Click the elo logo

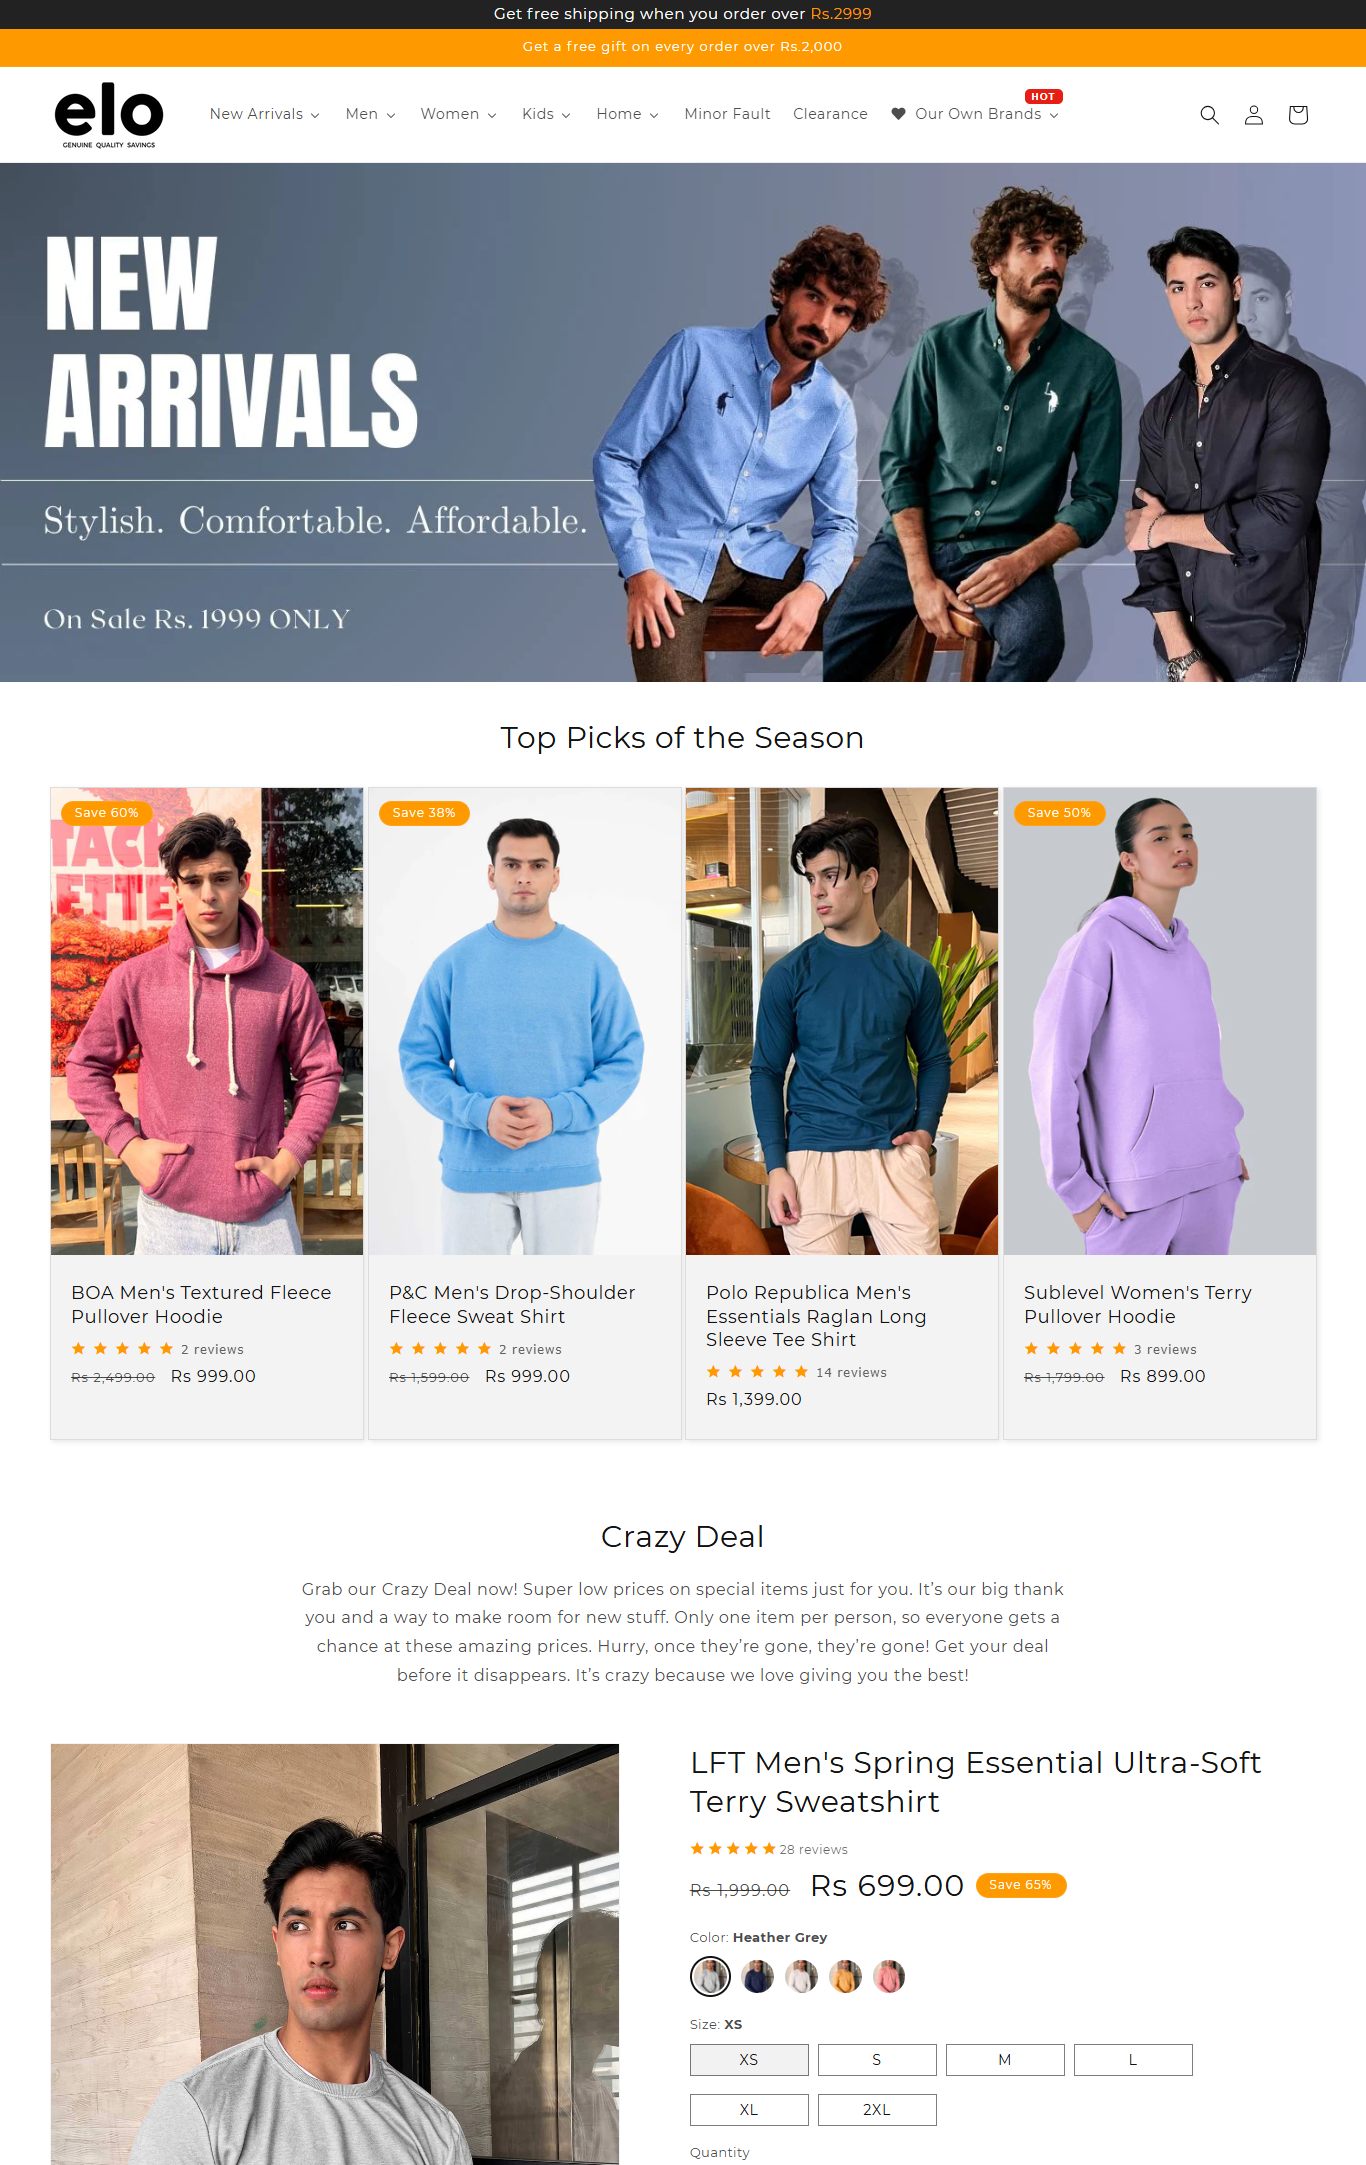pyautogui.click(x=109, y=115)
